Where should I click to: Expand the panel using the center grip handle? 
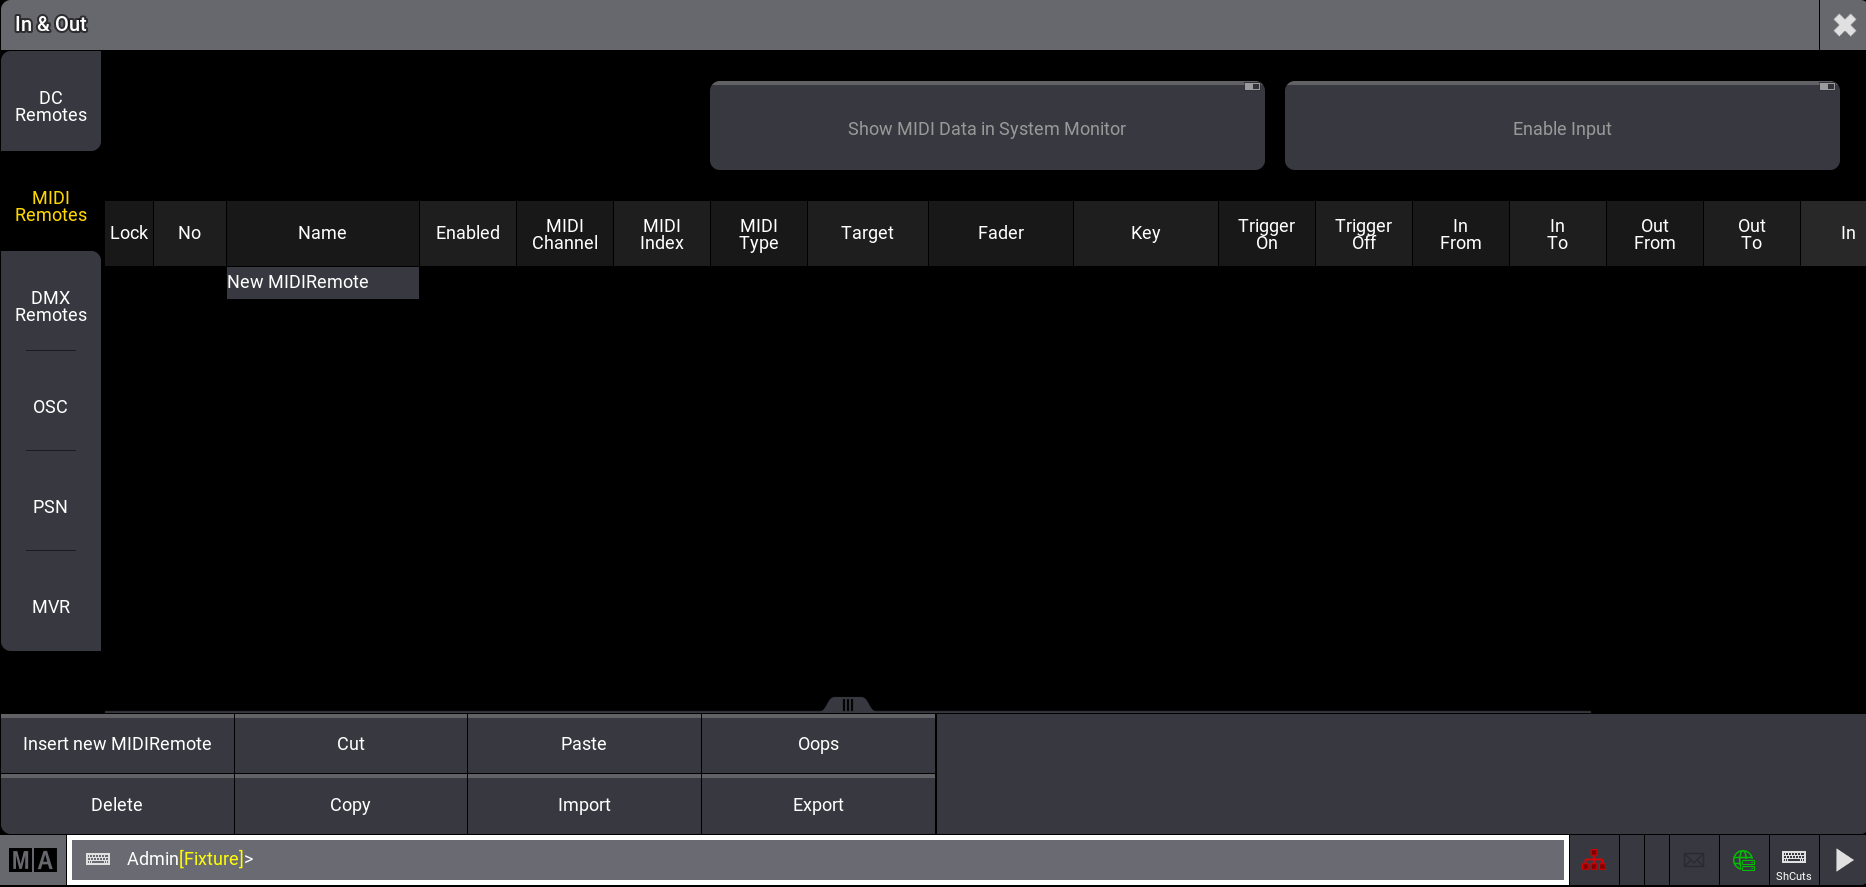[847, 704]
